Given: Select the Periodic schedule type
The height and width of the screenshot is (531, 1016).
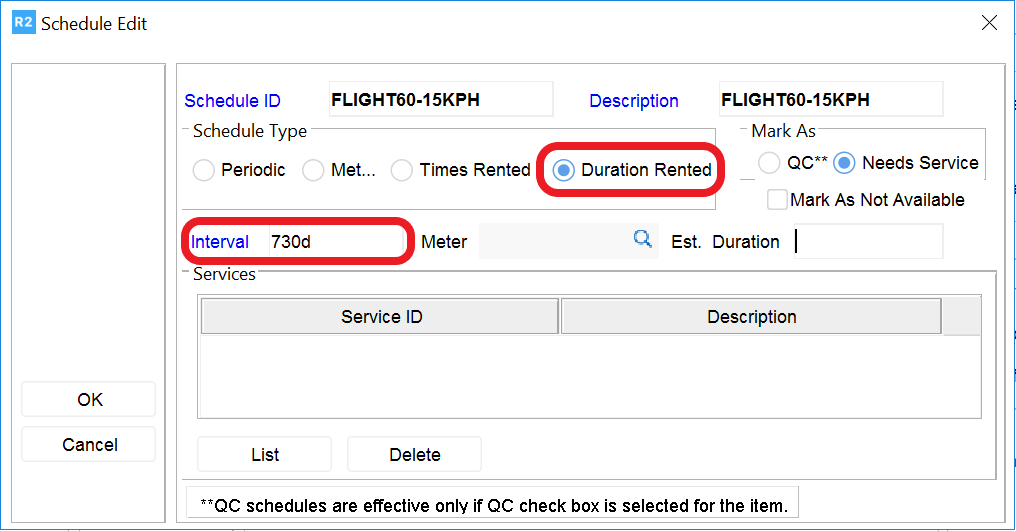Looking at the screenshot, I should (x=204, y=171).
